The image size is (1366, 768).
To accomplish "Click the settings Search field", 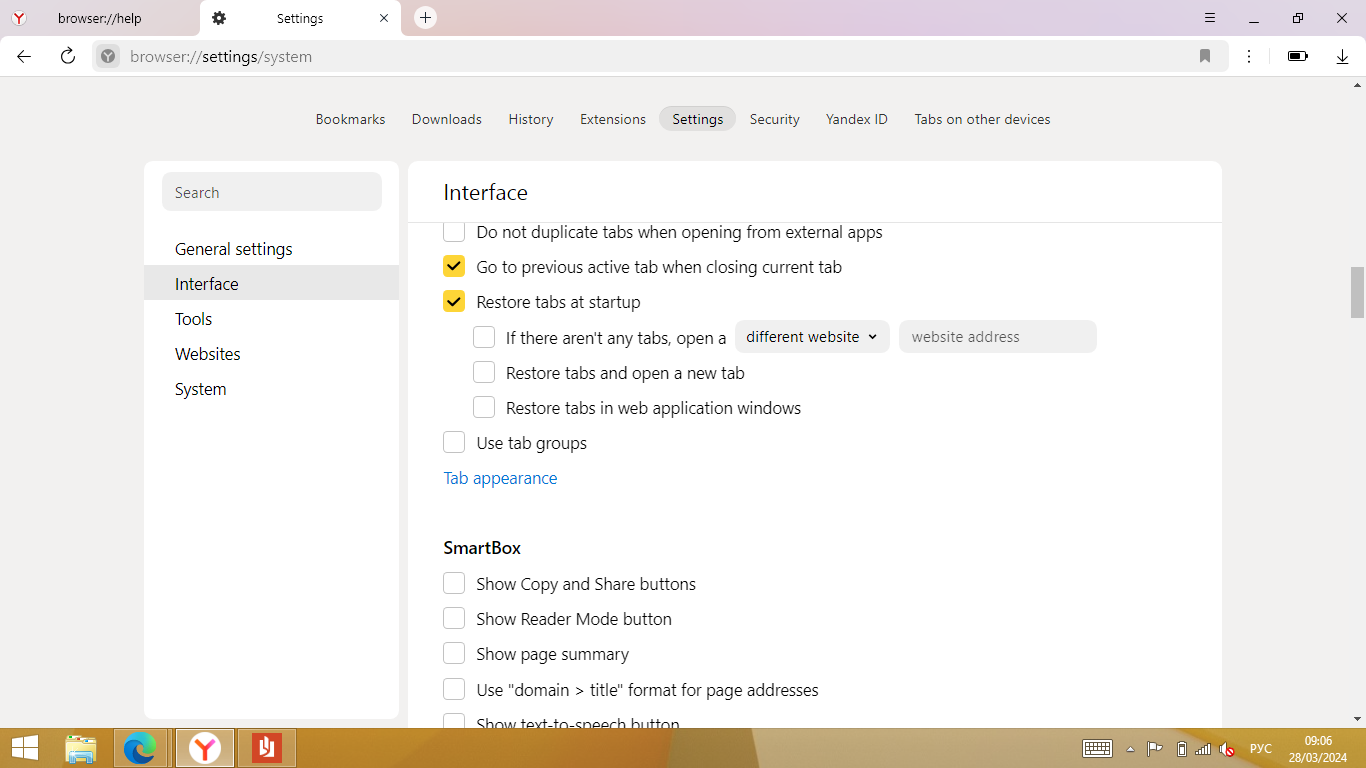I will tap(272, 192).
